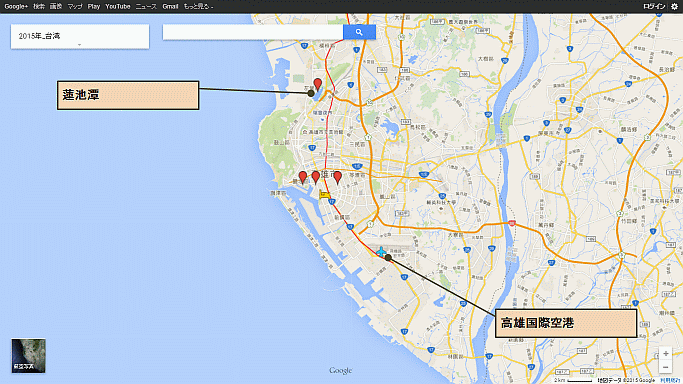
Task: Expand the 2015年_台湾 map panel arrow
Action: tap(79, 44)
